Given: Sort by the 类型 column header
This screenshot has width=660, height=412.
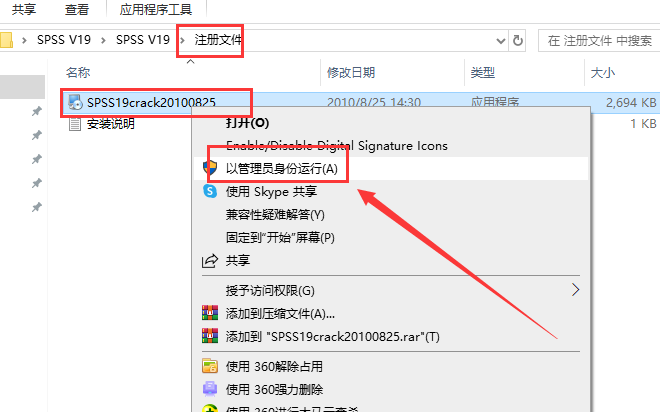Looking at the screenshot, I should (x=483, y=73).
